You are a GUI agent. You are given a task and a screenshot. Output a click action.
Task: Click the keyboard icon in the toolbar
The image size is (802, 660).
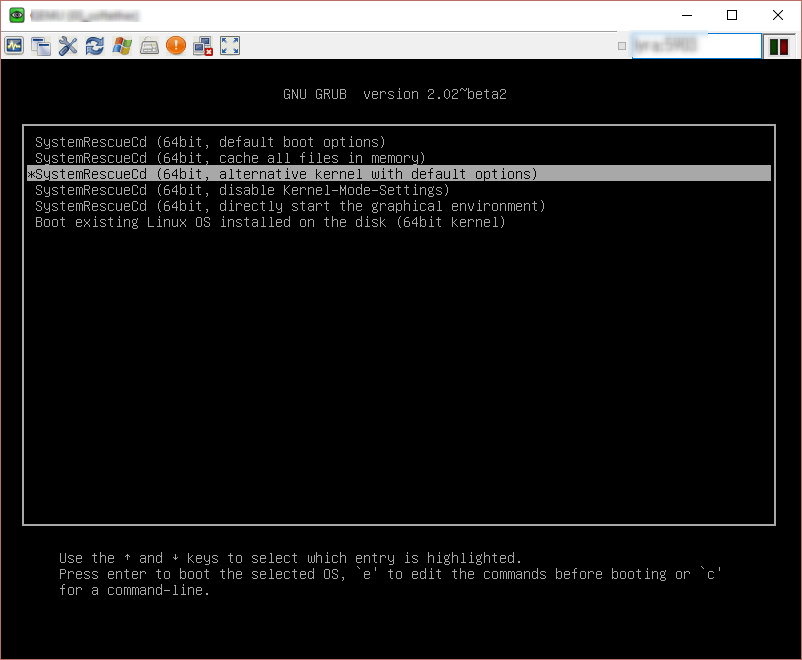click(x=149, y=45)
